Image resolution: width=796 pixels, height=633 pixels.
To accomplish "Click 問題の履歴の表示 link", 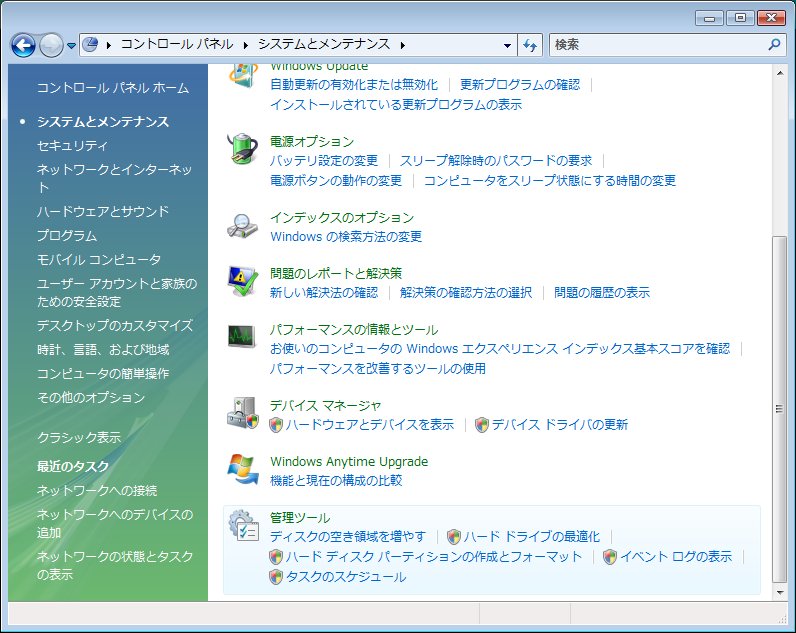I will (x=602, y=292).
